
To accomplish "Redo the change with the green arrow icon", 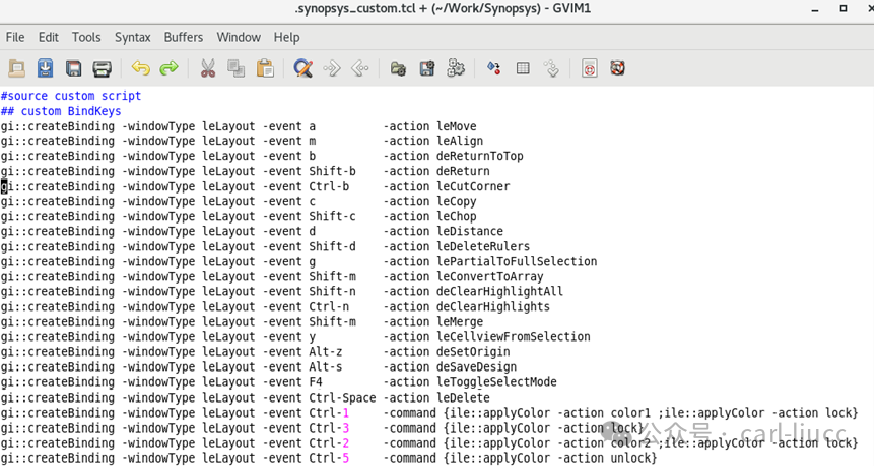I will click(169, 69).
